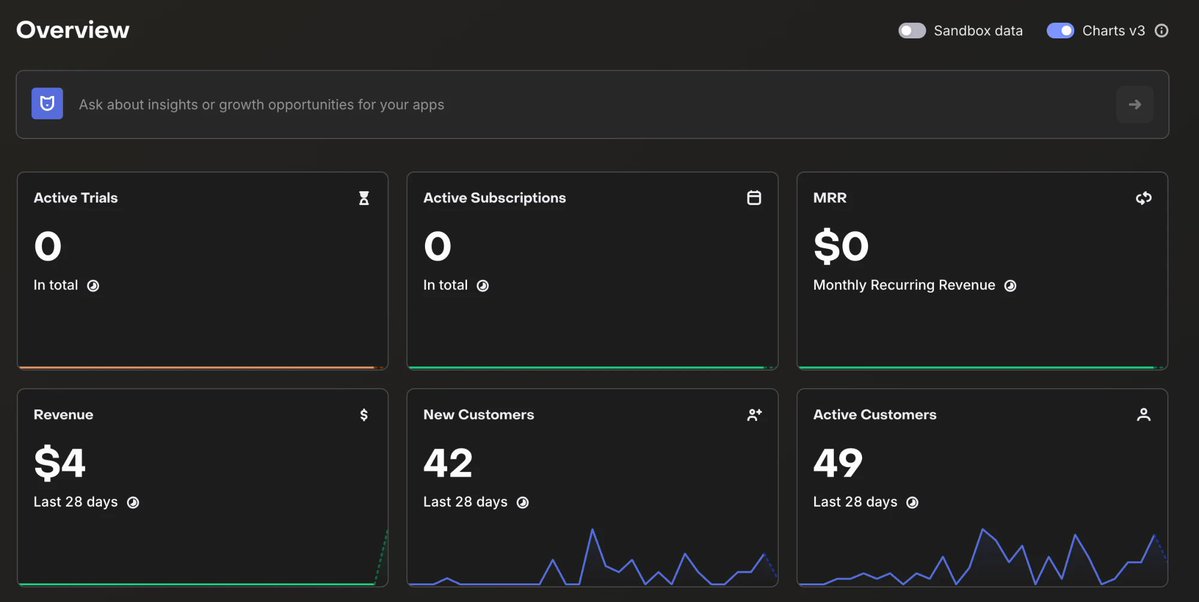Screen dimensions: 1199x602
Task: Click the period icon beside Active Subscriptions 'In total'
Action: tap(483, 285)
